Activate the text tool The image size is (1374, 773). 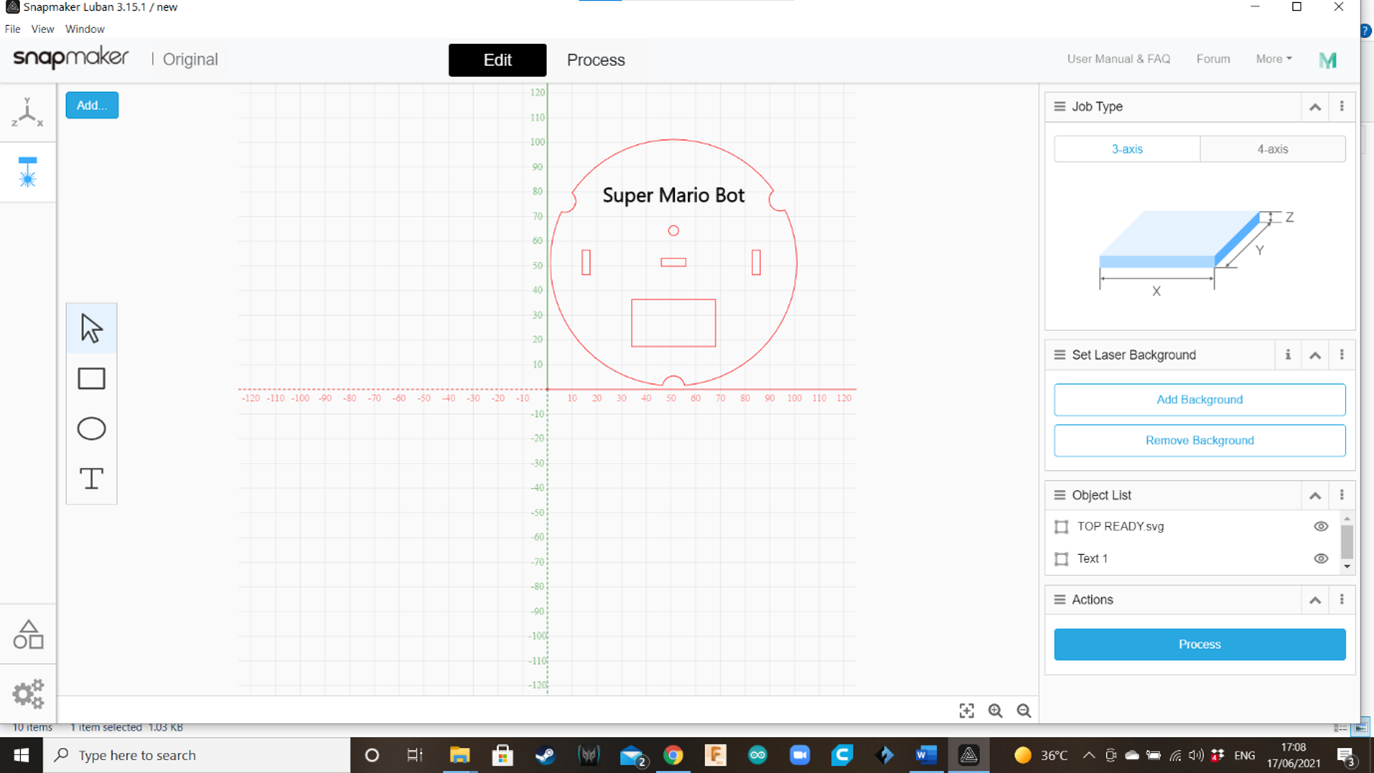(x=91, y=478)
